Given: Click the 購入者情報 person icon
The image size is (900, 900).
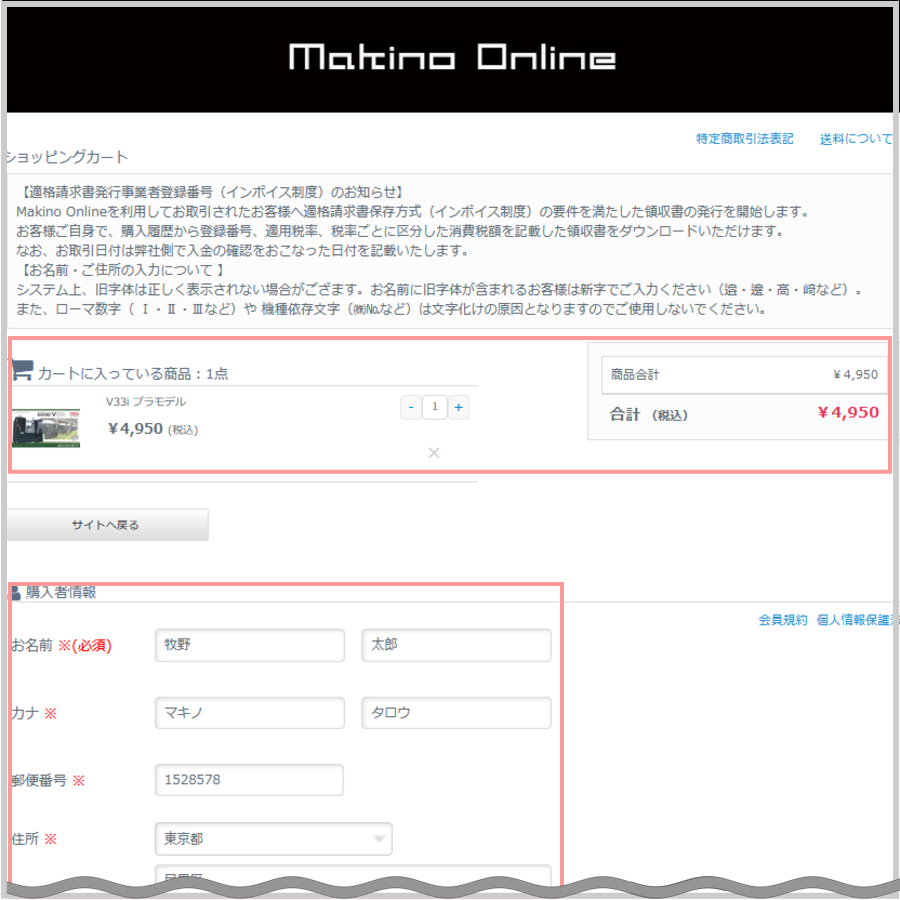Looking at the screenshot, I should tap(15, 593).
